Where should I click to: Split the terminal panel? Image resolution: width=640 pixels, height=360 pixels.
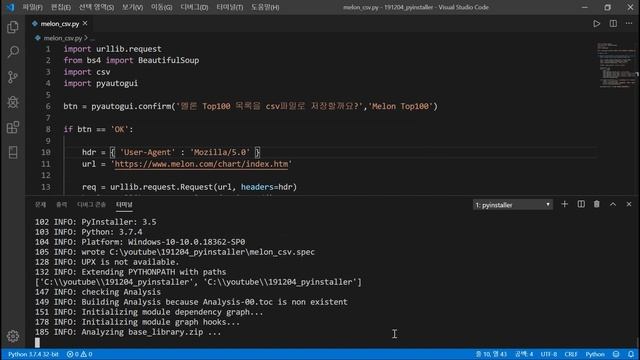[x=581, y=204]
